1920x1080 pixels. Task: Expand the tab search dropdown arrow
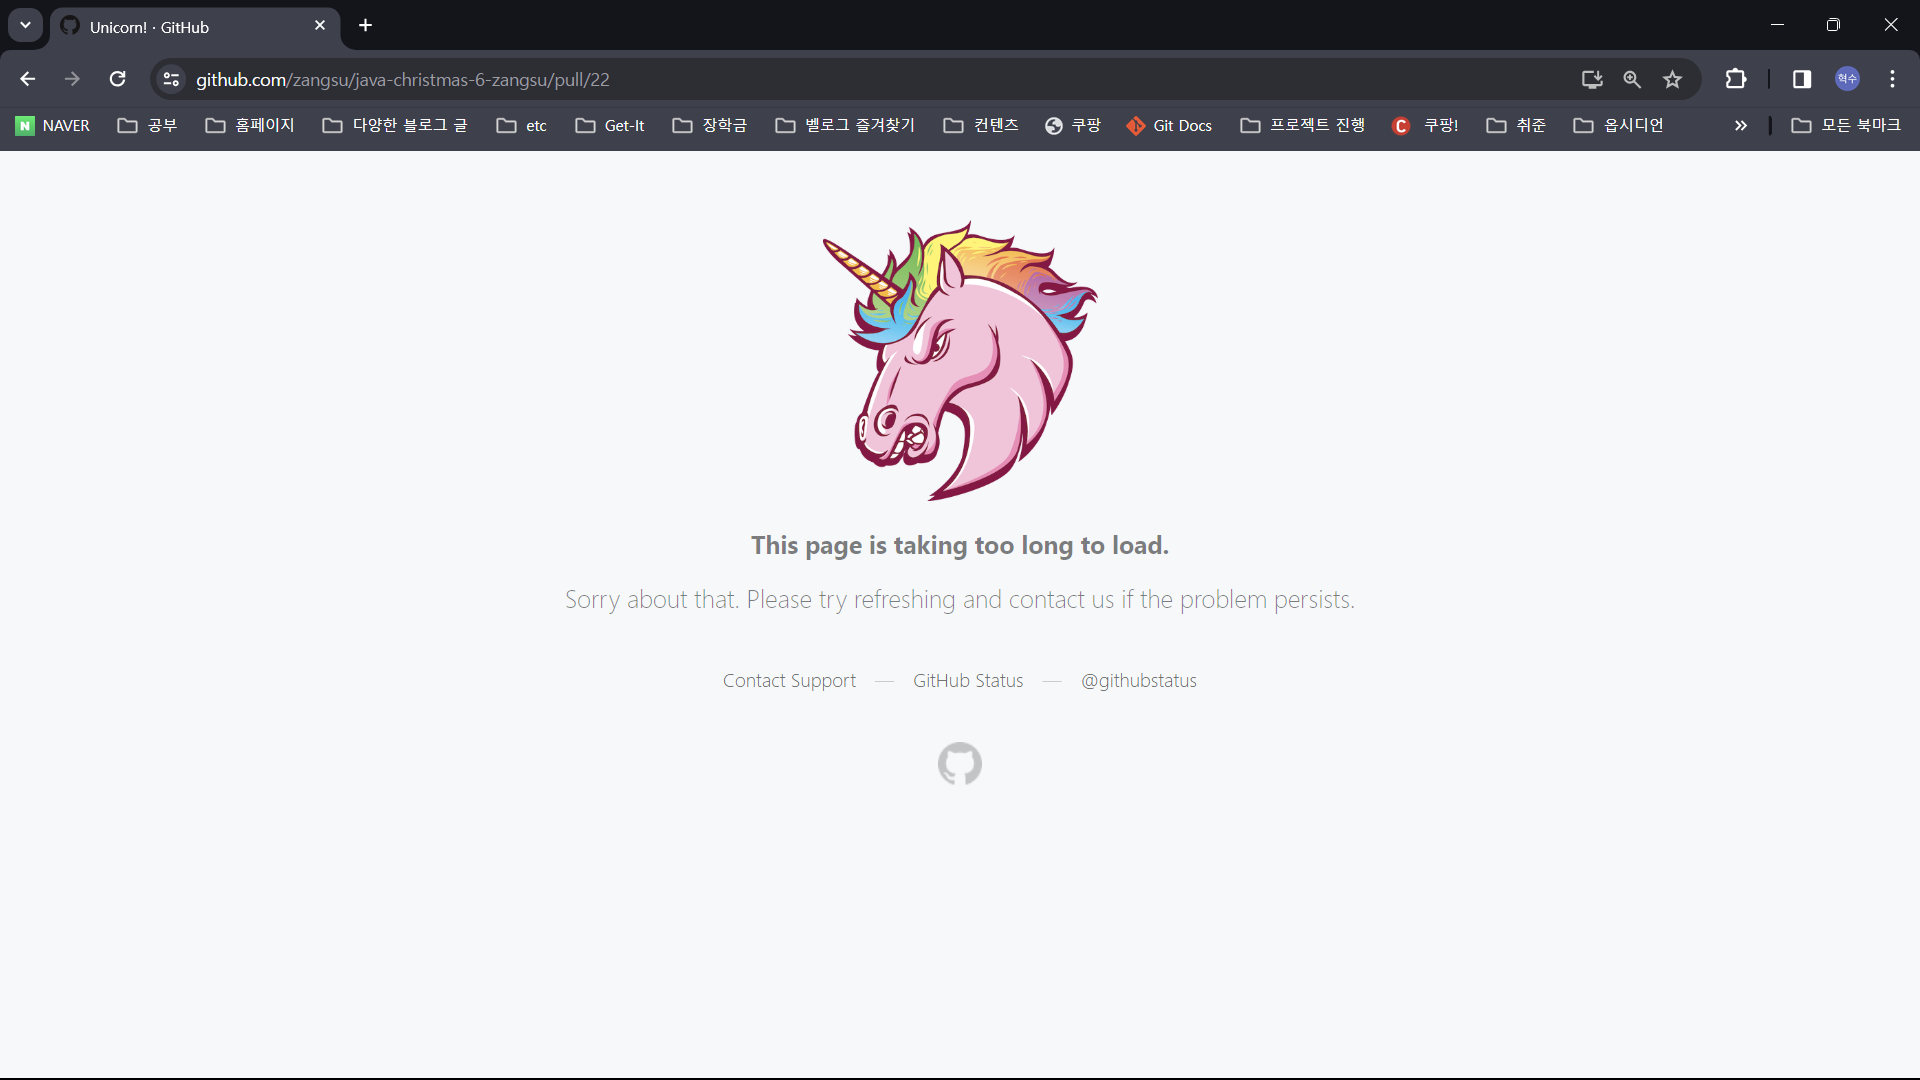point(25,25)
